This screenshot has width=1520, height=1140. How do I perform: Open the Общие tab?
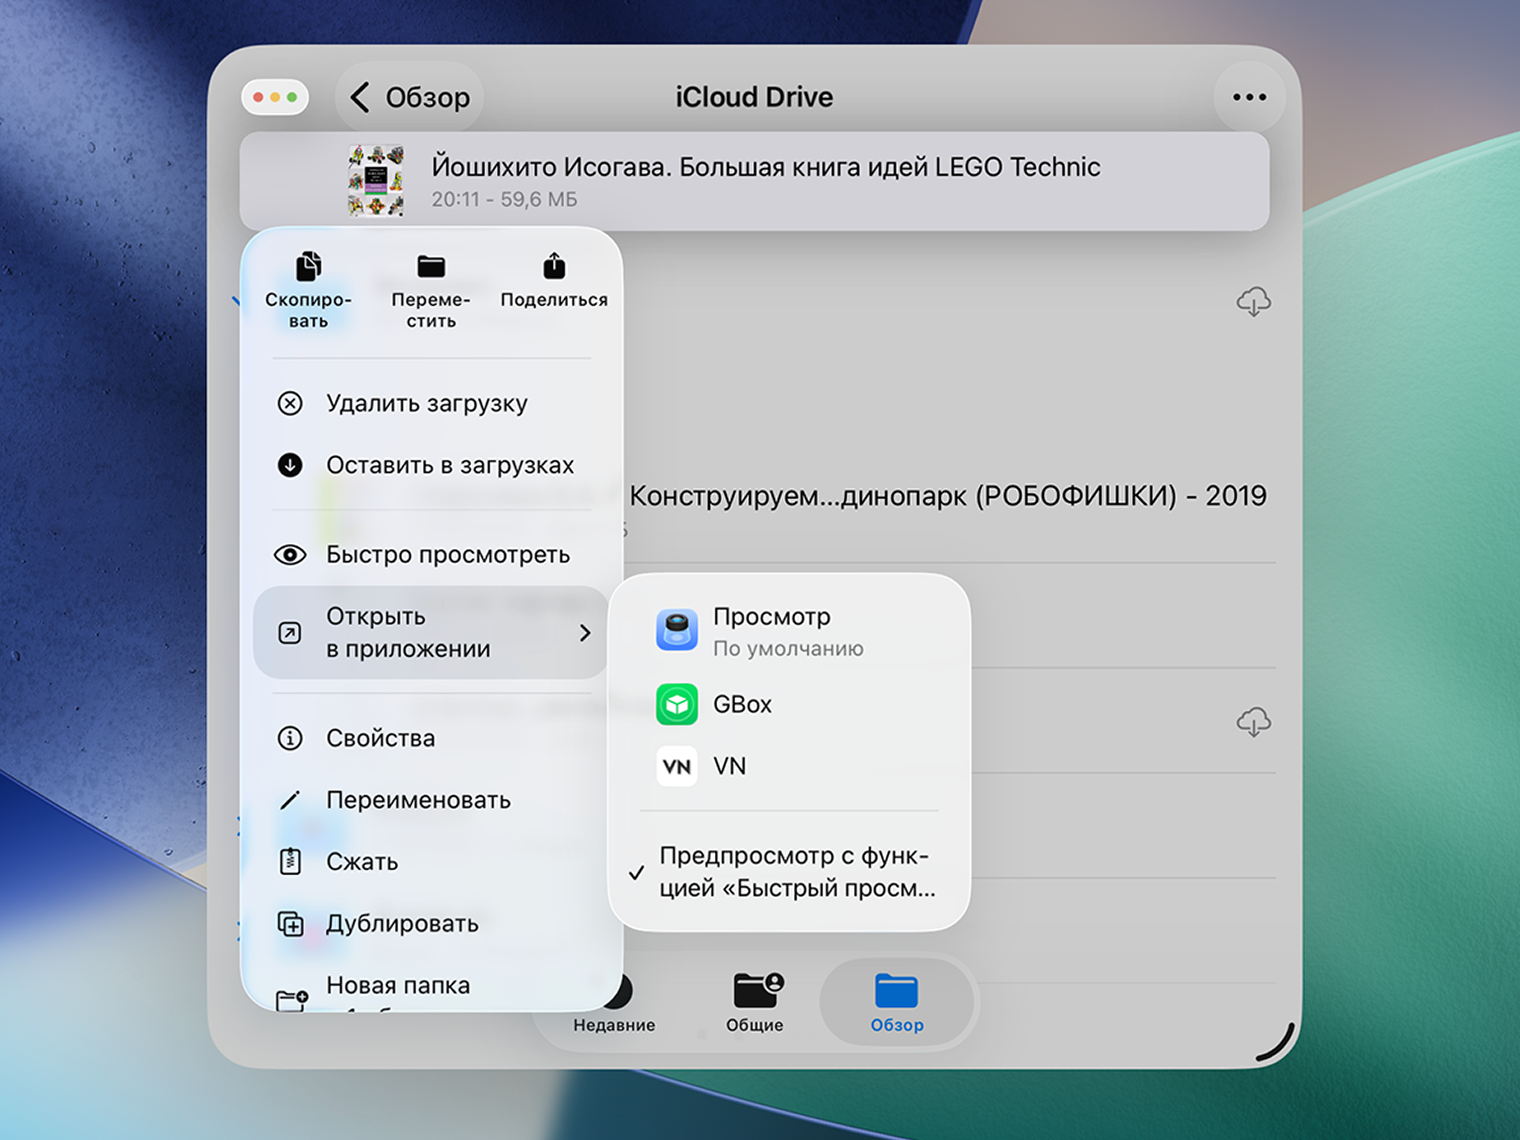pyautogui.click(x=756, y=1002)
